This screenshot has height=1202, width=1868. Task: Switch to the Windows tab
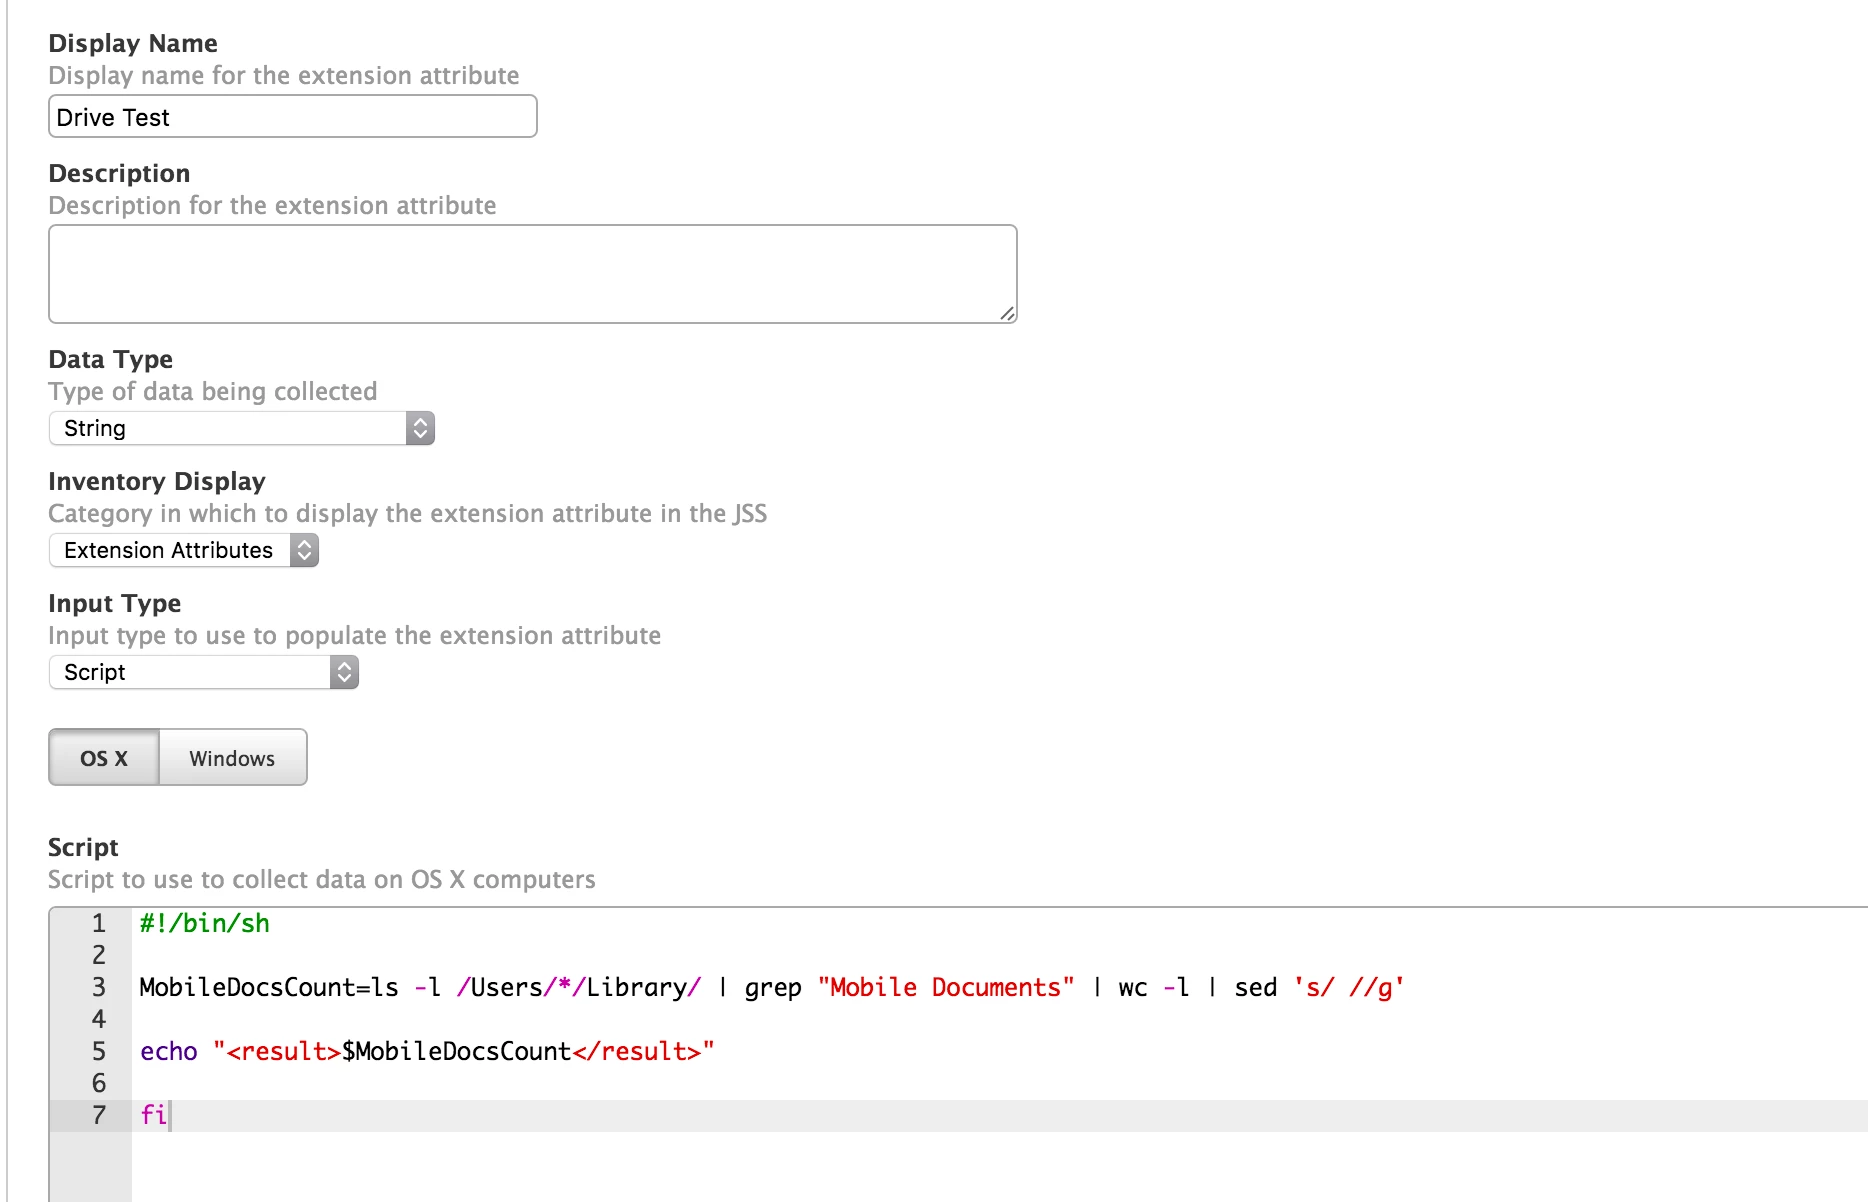[233, 757]
